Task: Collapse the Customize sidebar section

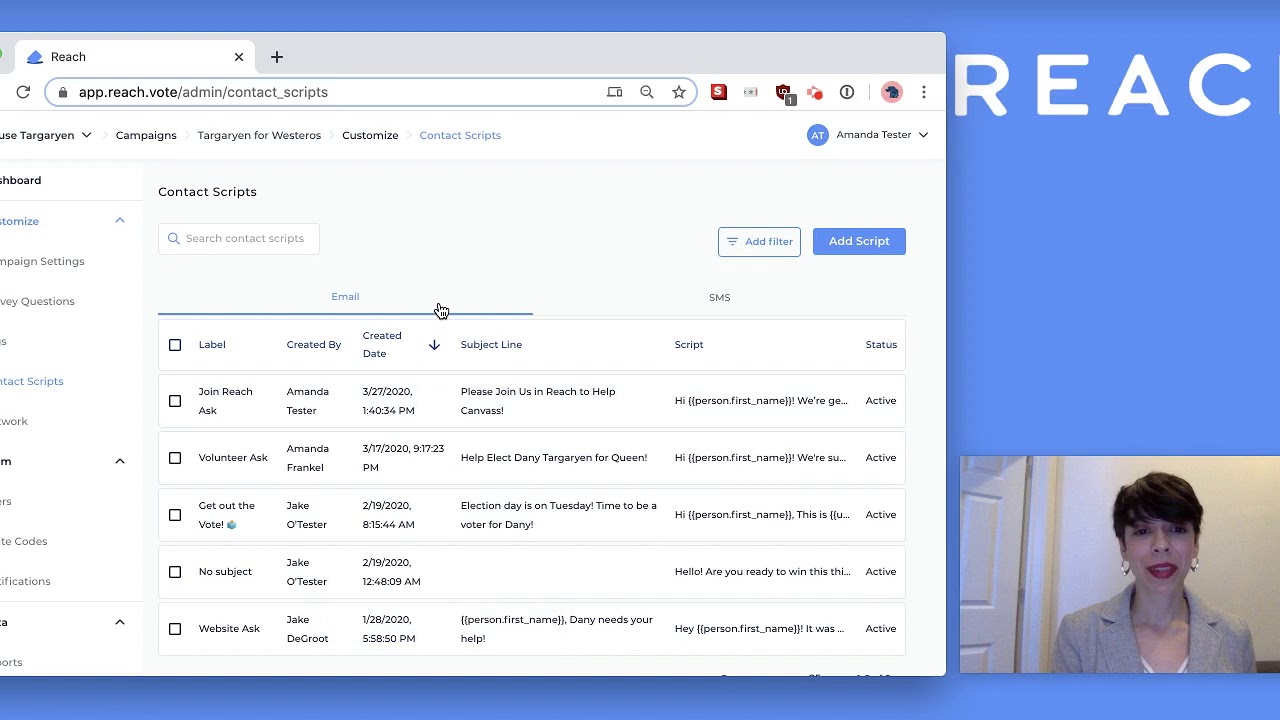Action: [x=120, y=221]
